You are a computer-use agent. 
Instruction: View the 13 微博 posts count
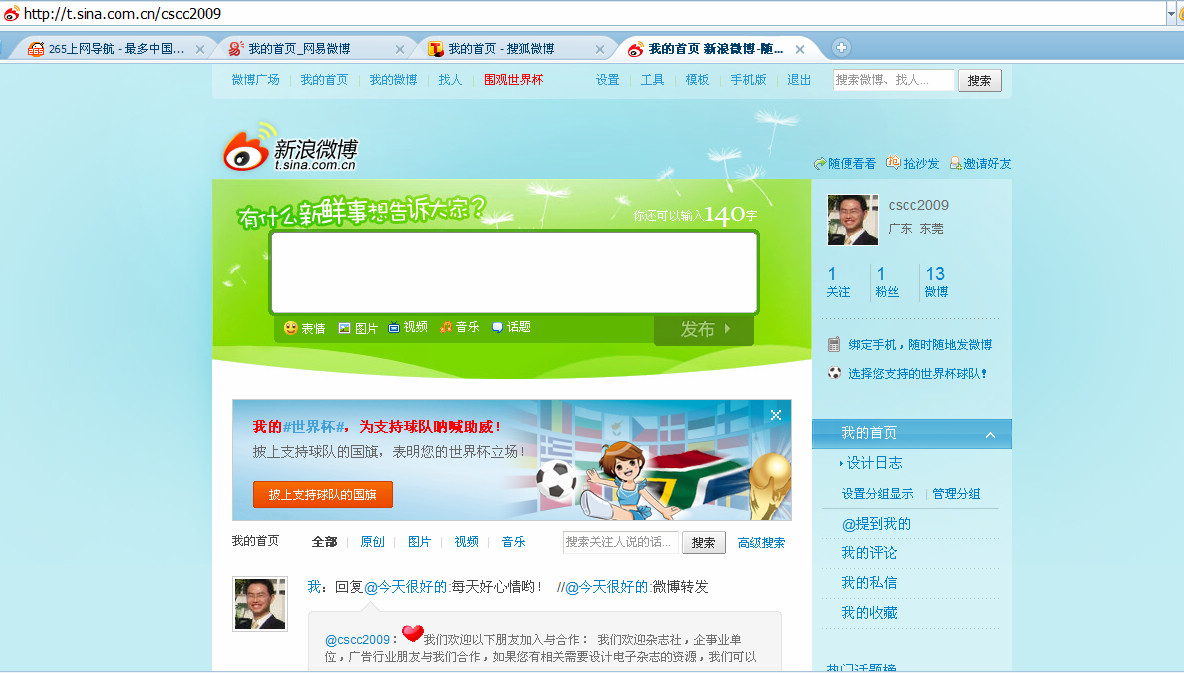click(936, 282)
